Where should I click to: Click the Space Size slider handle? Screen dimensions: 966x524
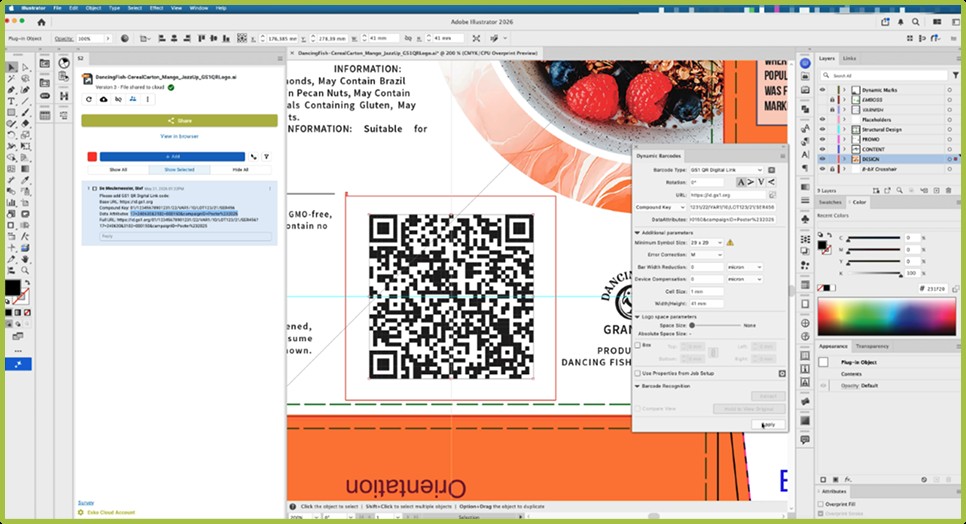tap(692, 325)
